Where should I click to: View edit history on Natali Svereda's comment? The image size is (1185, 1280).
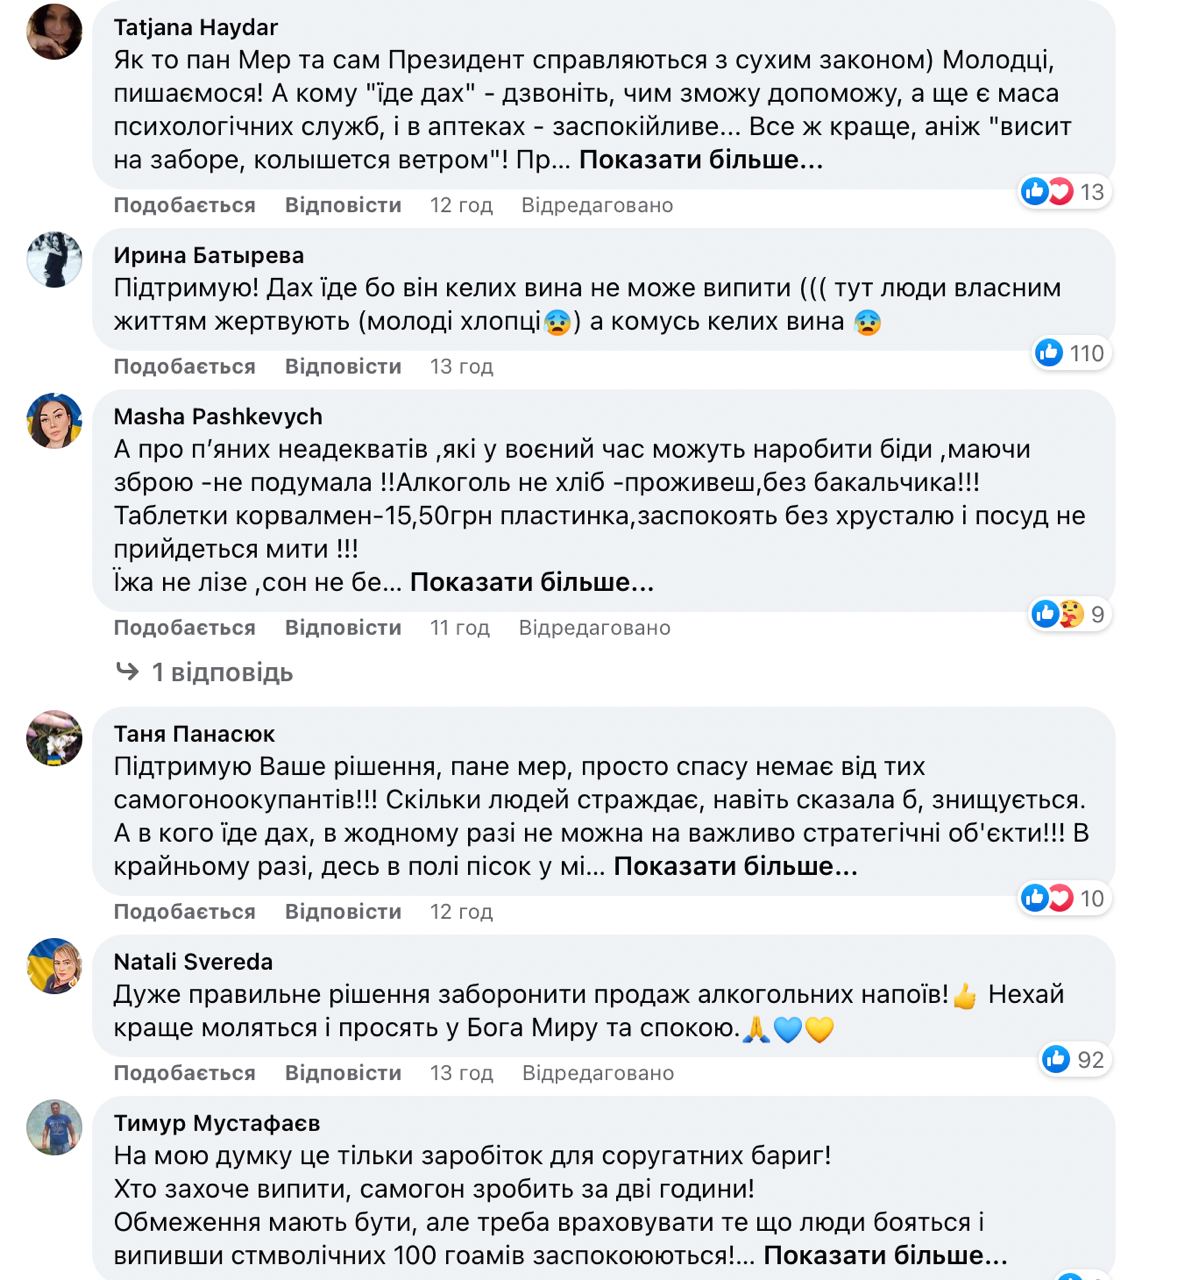coord(597,1073)
